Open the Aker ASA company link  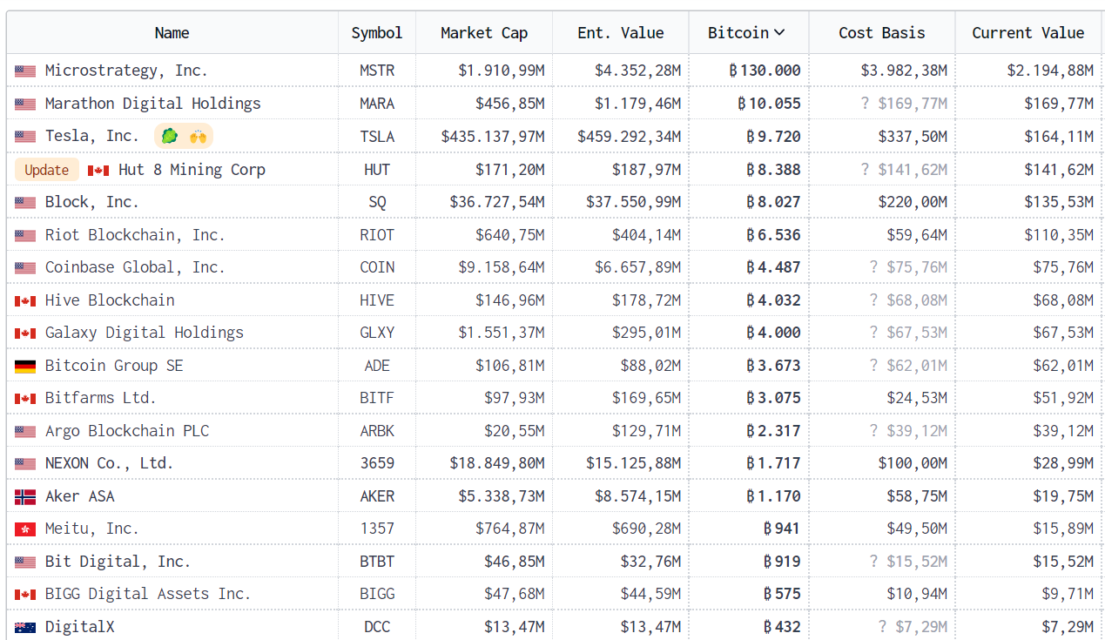coord(79,496)
